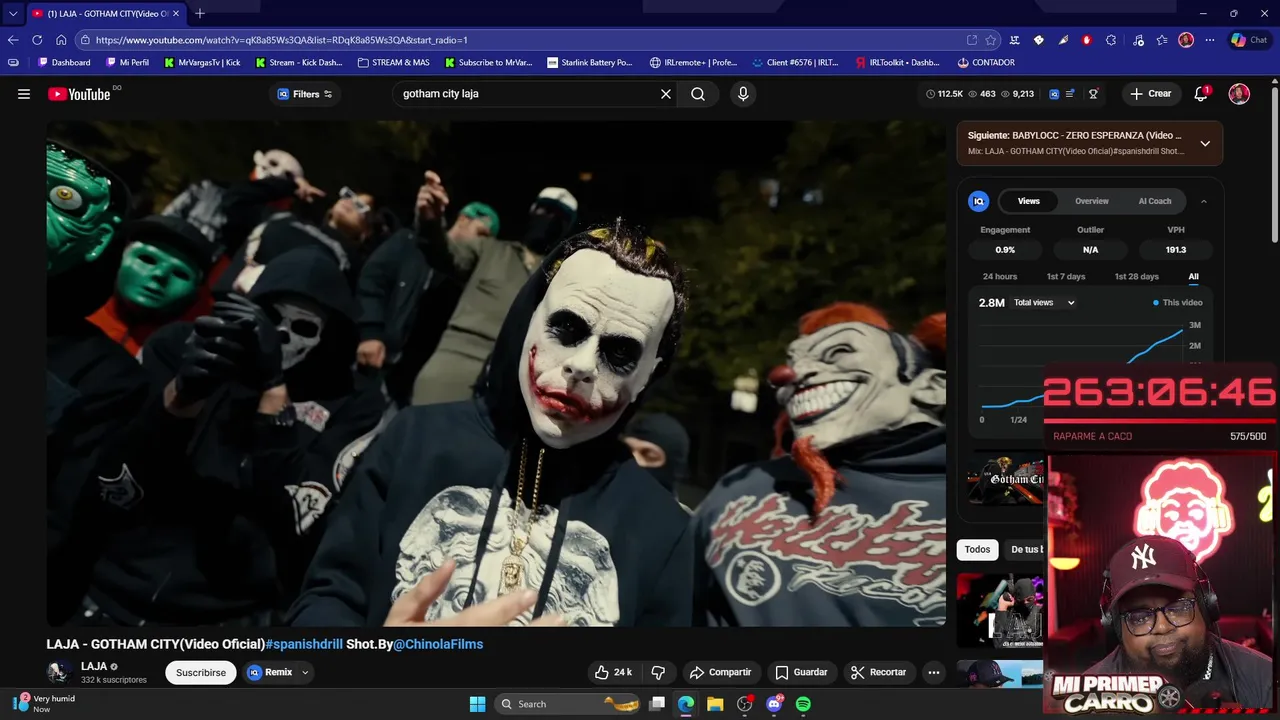
Task: Switch to vidIQ Views tab
Action: point(1028,201)
